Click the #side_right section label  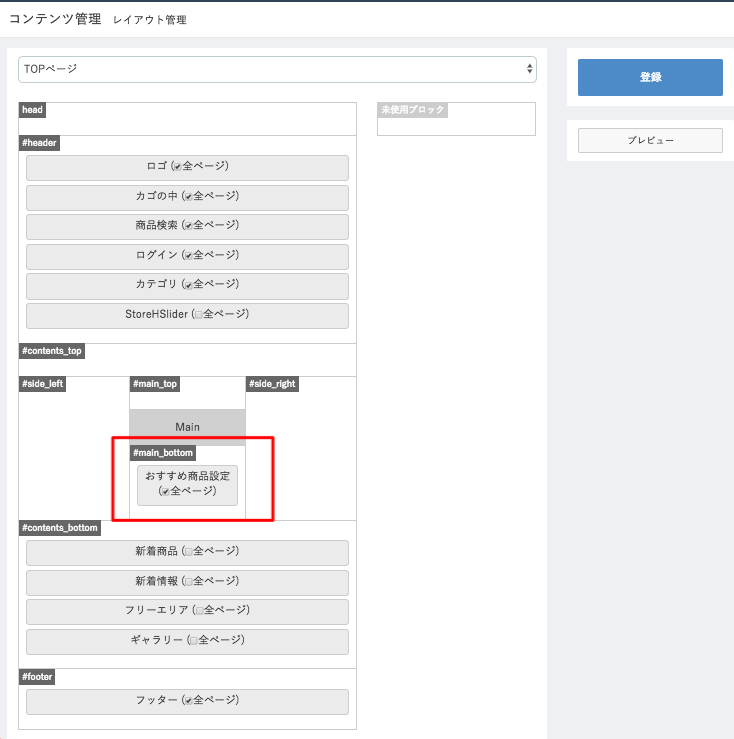(272, 384)
